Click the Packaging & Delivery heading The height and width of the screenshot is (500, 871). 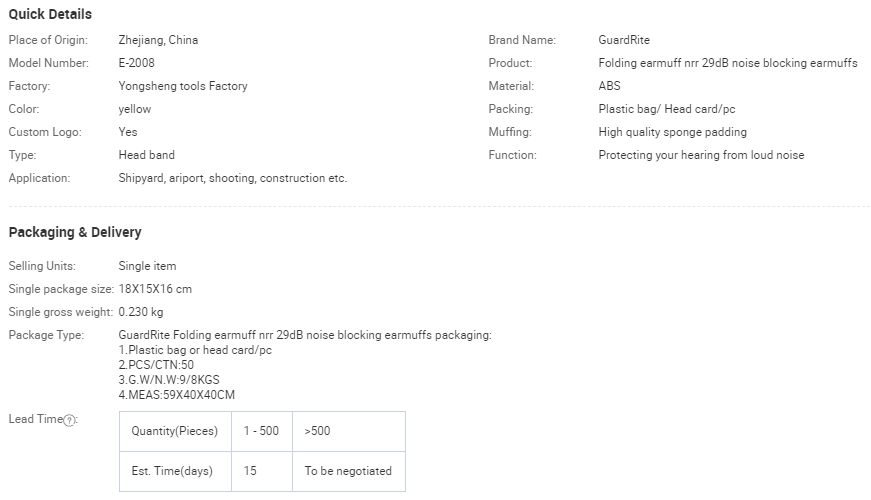[75, 232]
